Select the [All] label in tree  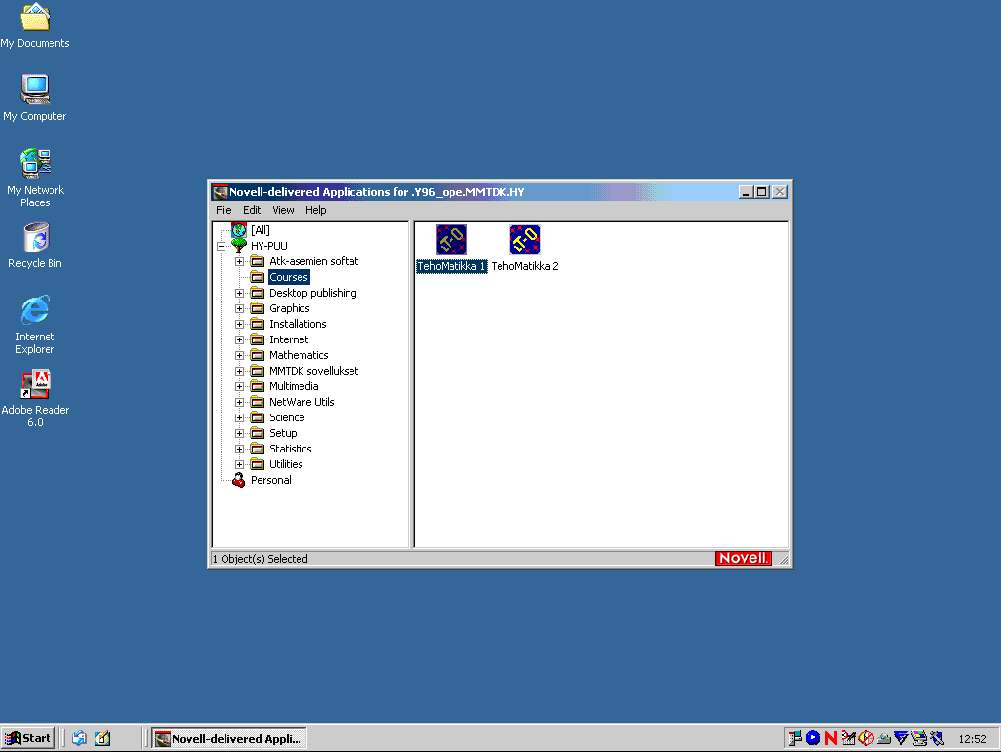(x=260, y=230)
